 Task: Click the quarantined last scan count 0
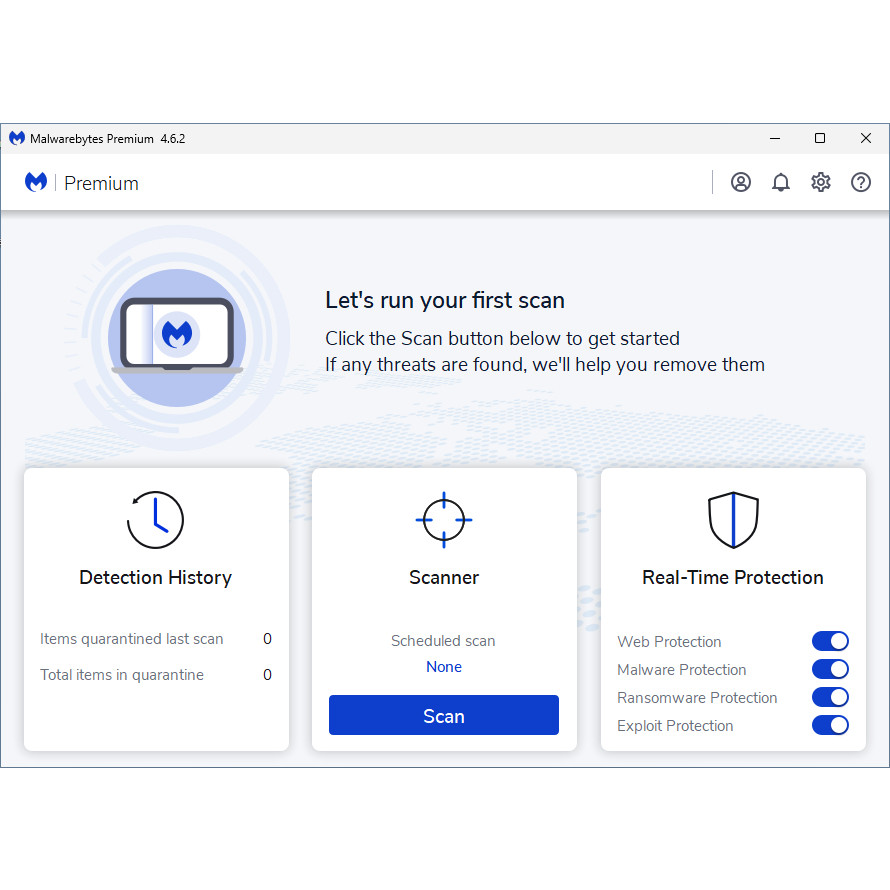click(267, 639)
